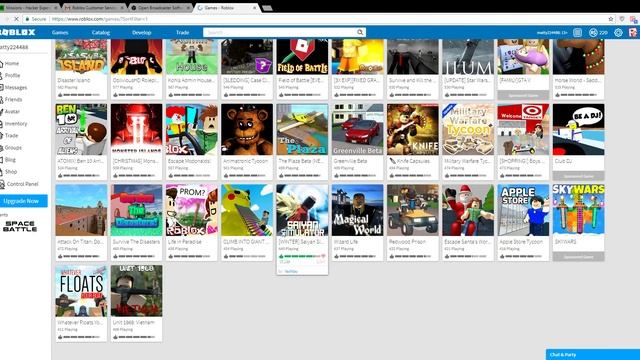
Task: Open the Develop nav menu
Action: tap(142, 32)
